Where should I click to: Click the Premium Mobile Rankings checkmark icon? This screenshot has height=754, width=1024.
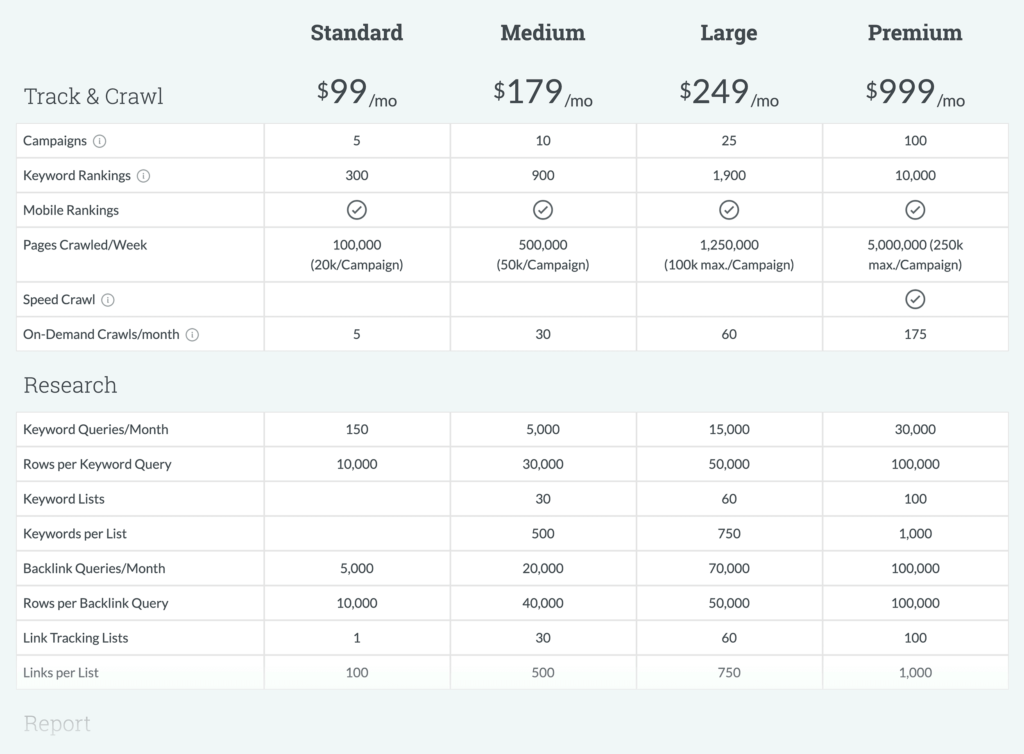915,210
